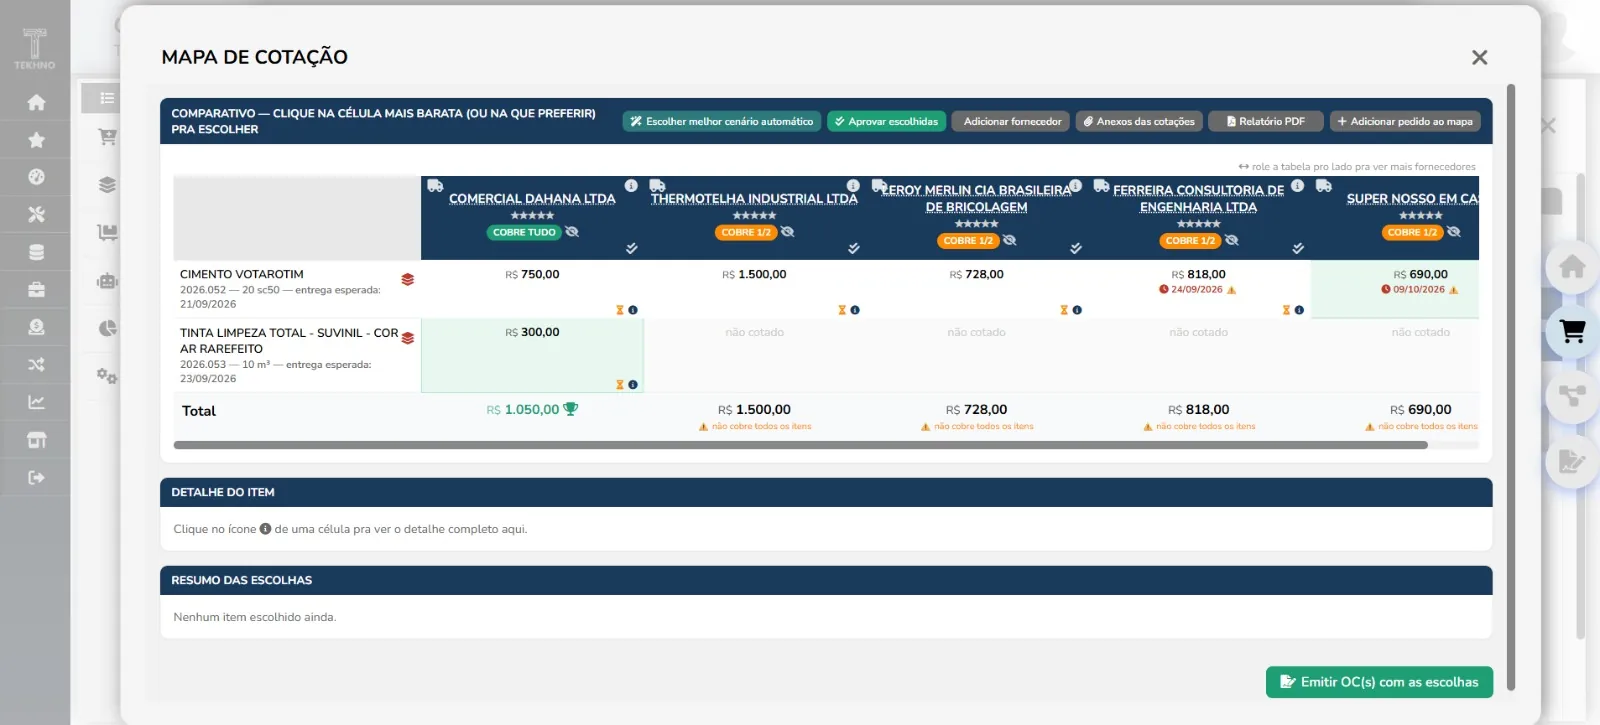The image size is (1600, 725).
Task: Generate 'Relatório PDF'
Action: point(1266,121)
